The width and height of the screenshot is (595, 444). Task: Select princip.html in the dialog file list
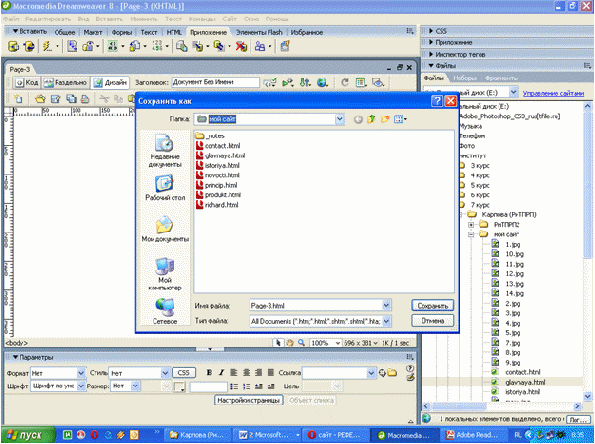[x=217, y=185]
